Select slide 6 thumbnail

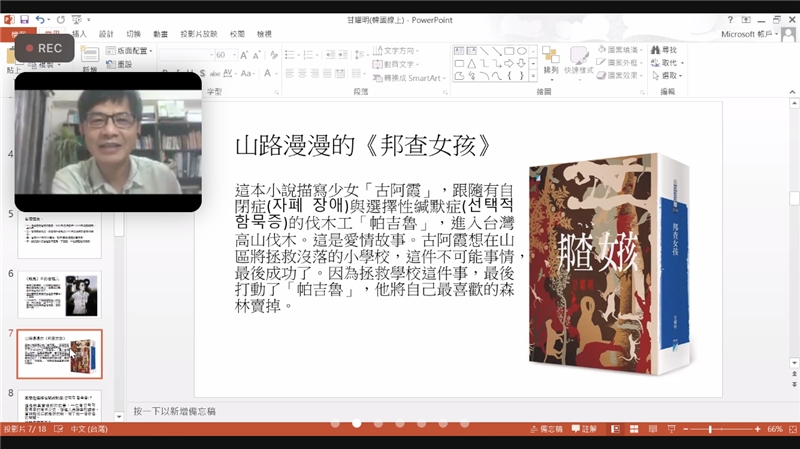click(60, 294)
